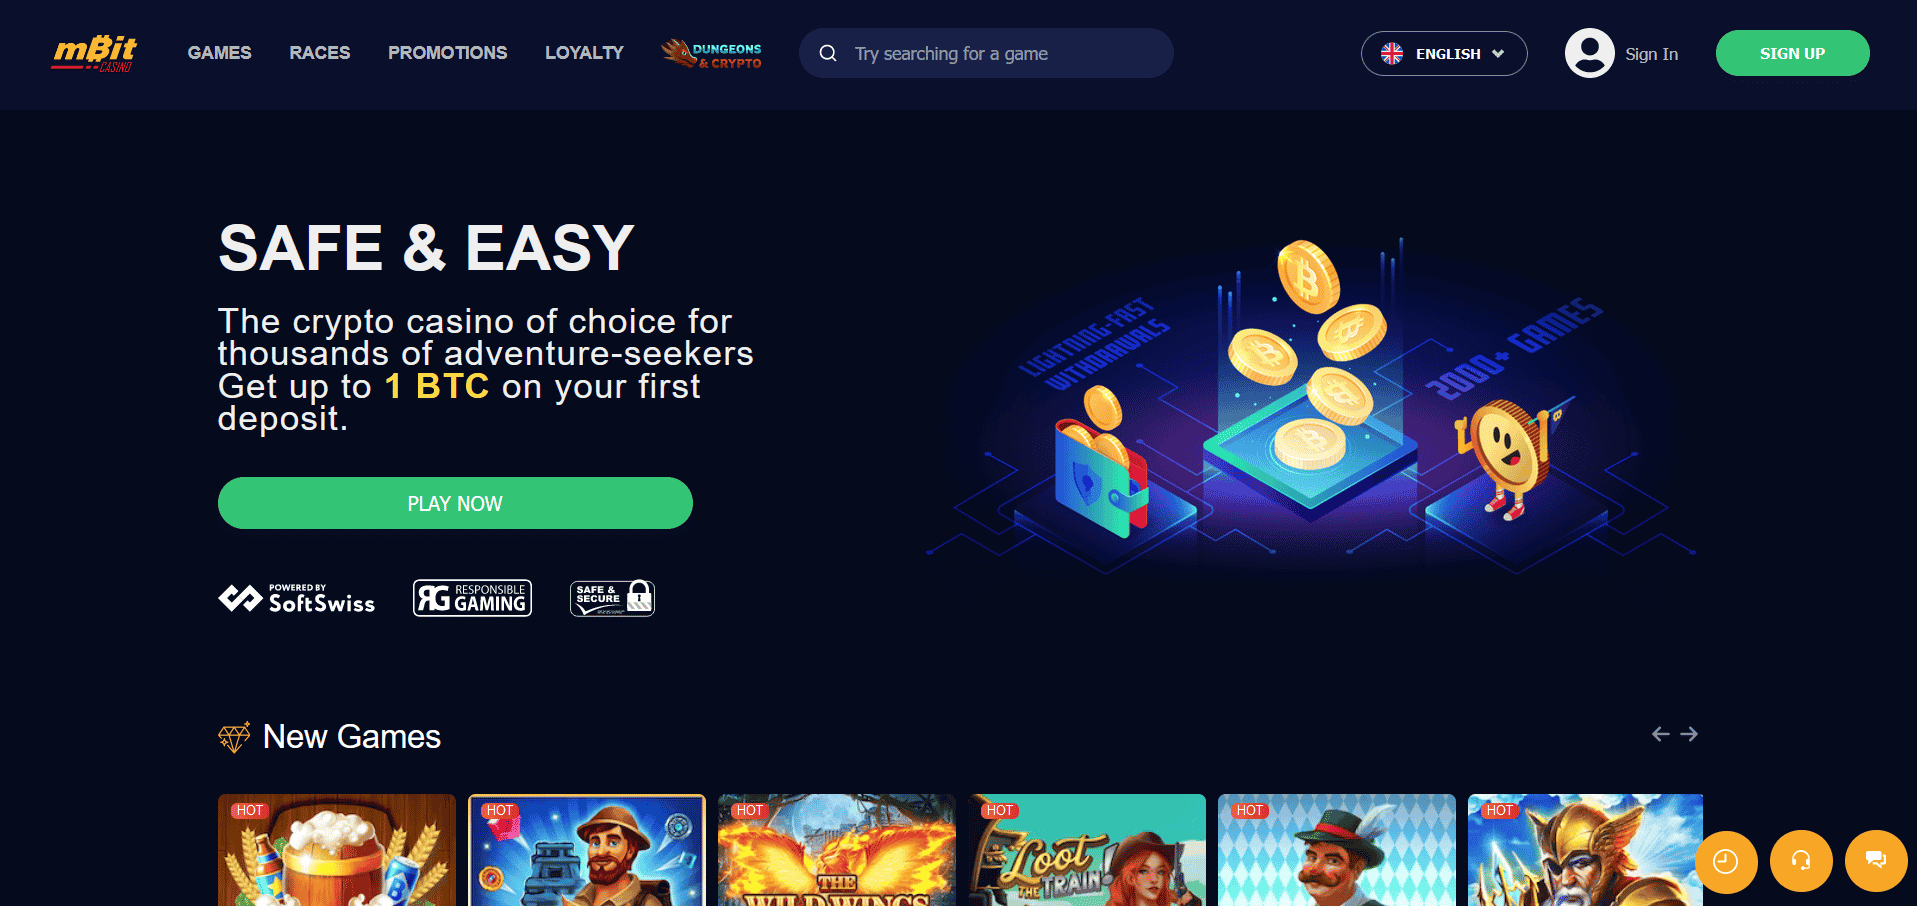Viewport: 1917px width, 906px height.
Task: Open the Dungeons & Crypto promotion
Action: (x=712, y=54)
